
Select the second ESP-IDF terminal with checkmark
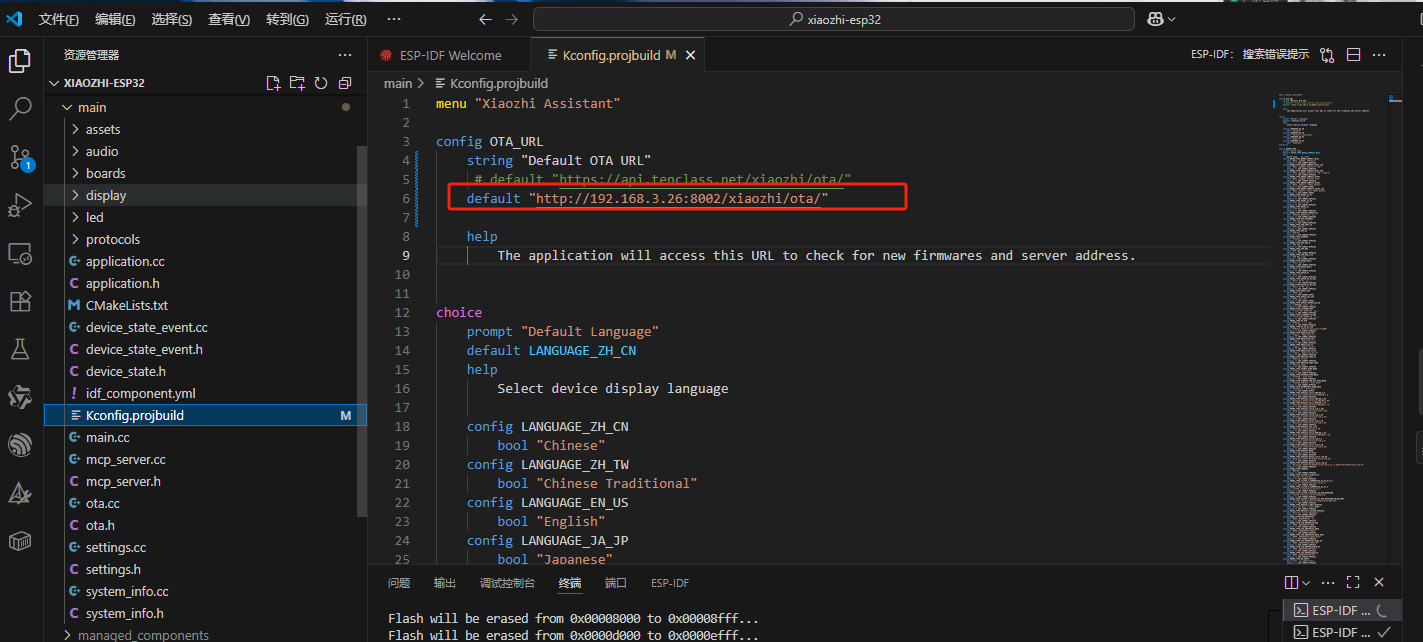[1340, 632]
